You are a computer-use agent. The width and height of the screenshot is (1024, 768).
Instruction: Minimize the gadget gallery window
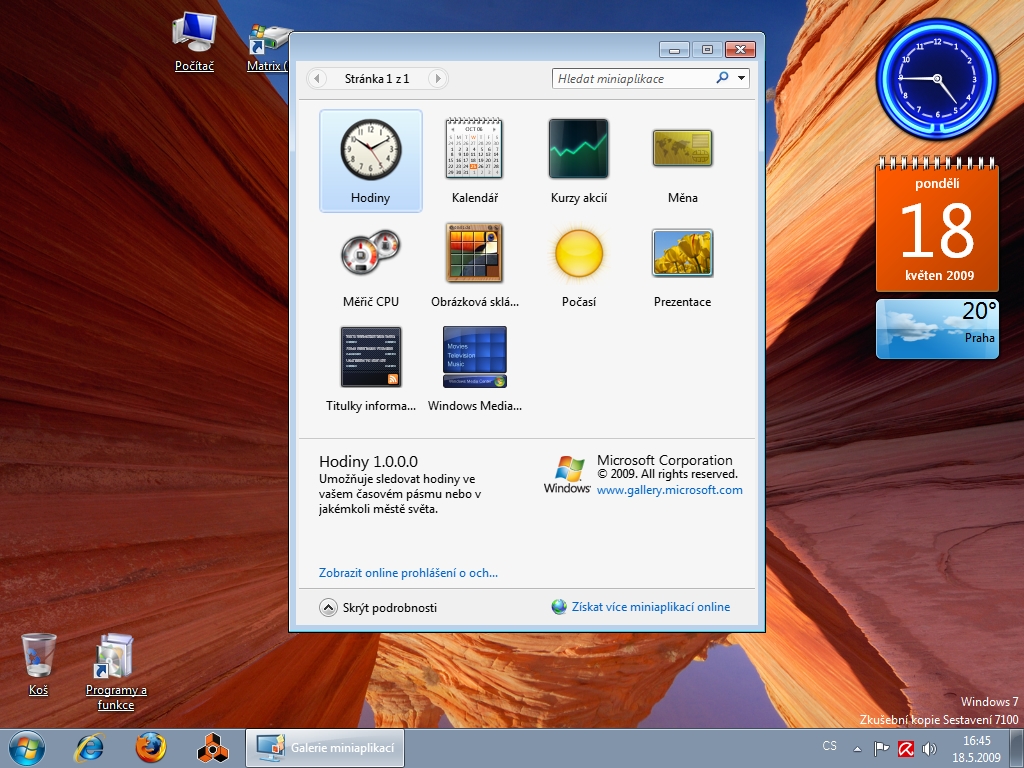(675, 50)
